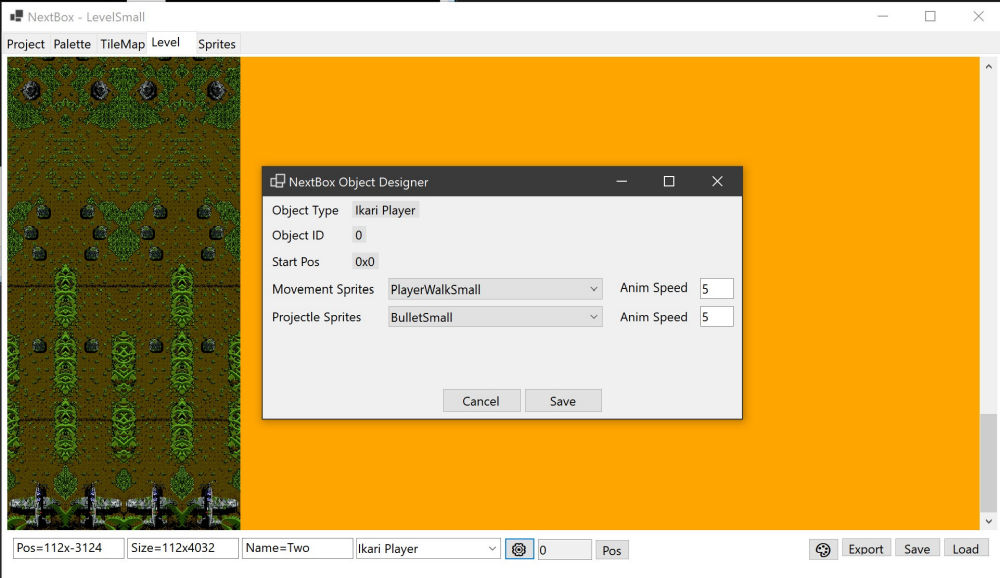
Task: Click the Pos=112x-3124 field
Action: pyautogui.click(x=69, y=548)
